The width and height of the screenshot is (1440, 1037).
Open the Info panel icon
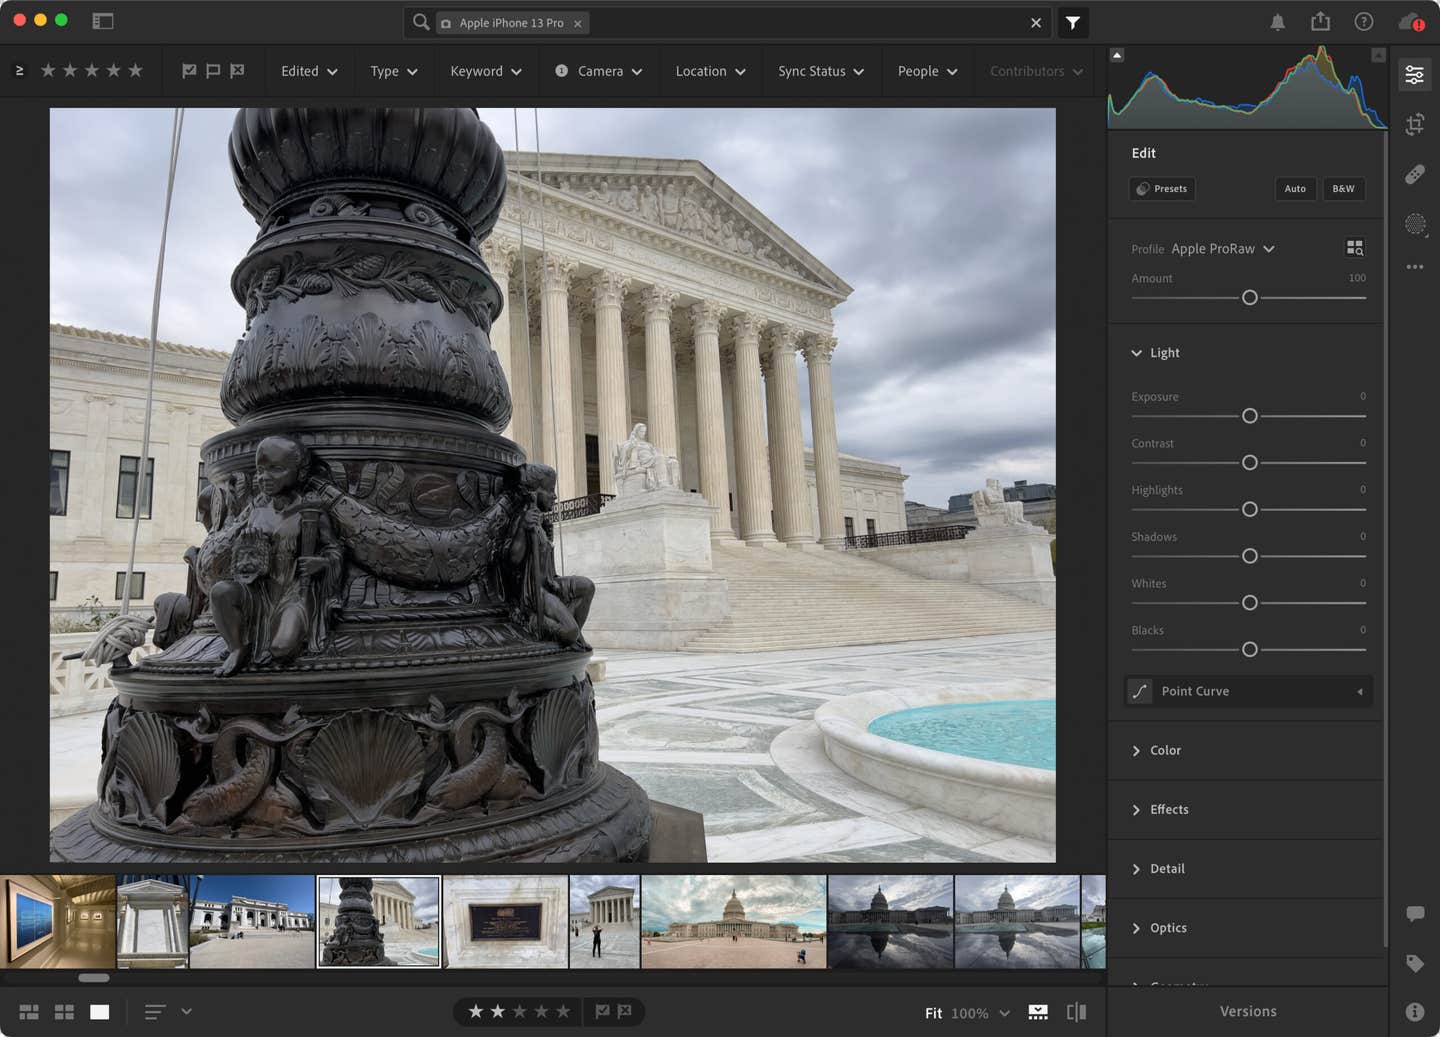tap(1415, 1010)
